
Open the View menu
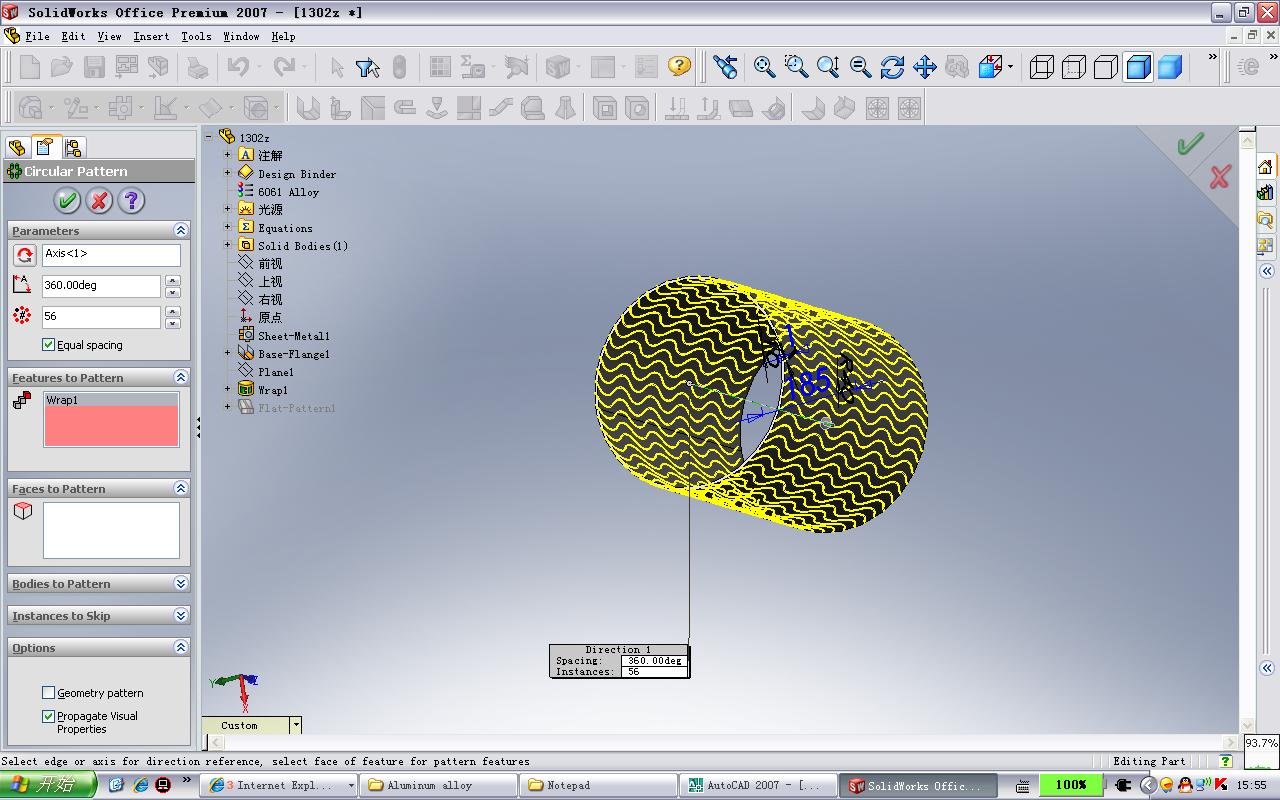tap(109, 36)
